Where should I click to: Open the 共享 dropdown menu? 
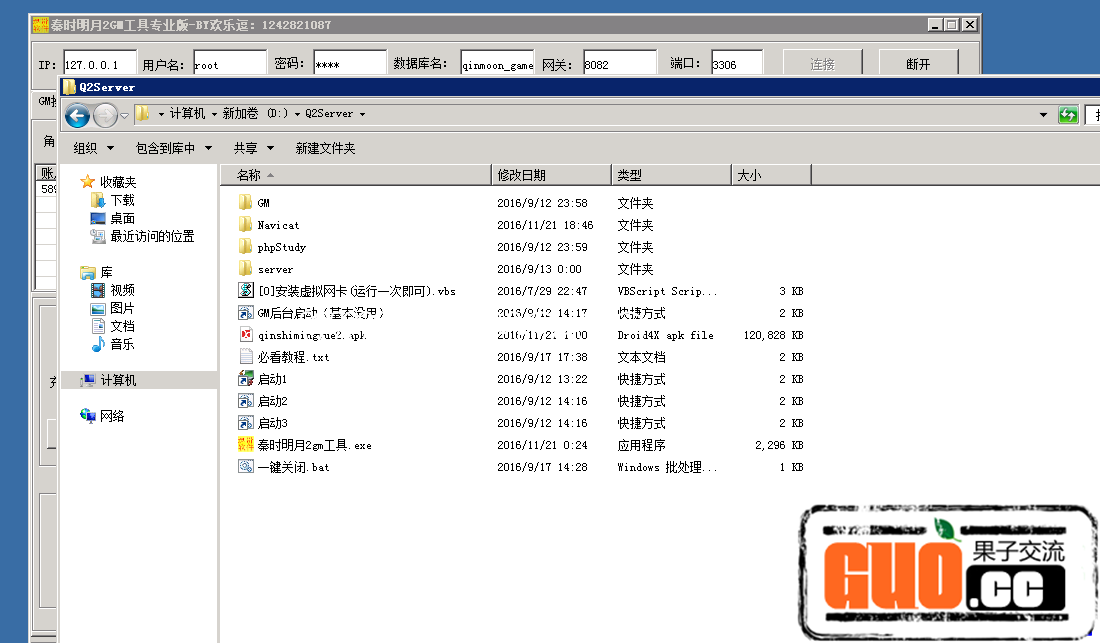(253, 148)
